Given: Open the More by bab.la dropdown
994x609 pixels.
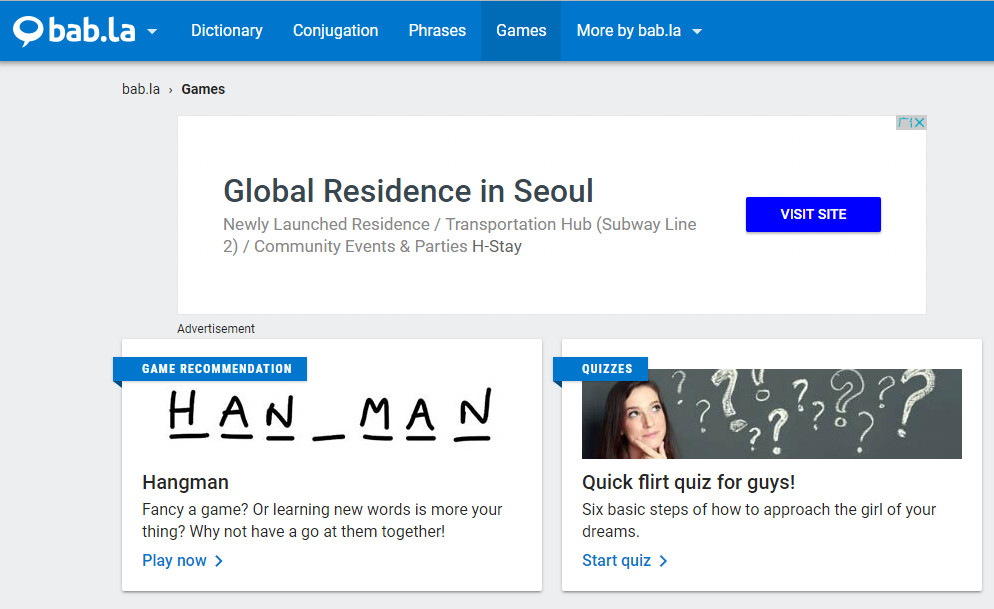Looking at the screenshot, I should click(639, 31).
